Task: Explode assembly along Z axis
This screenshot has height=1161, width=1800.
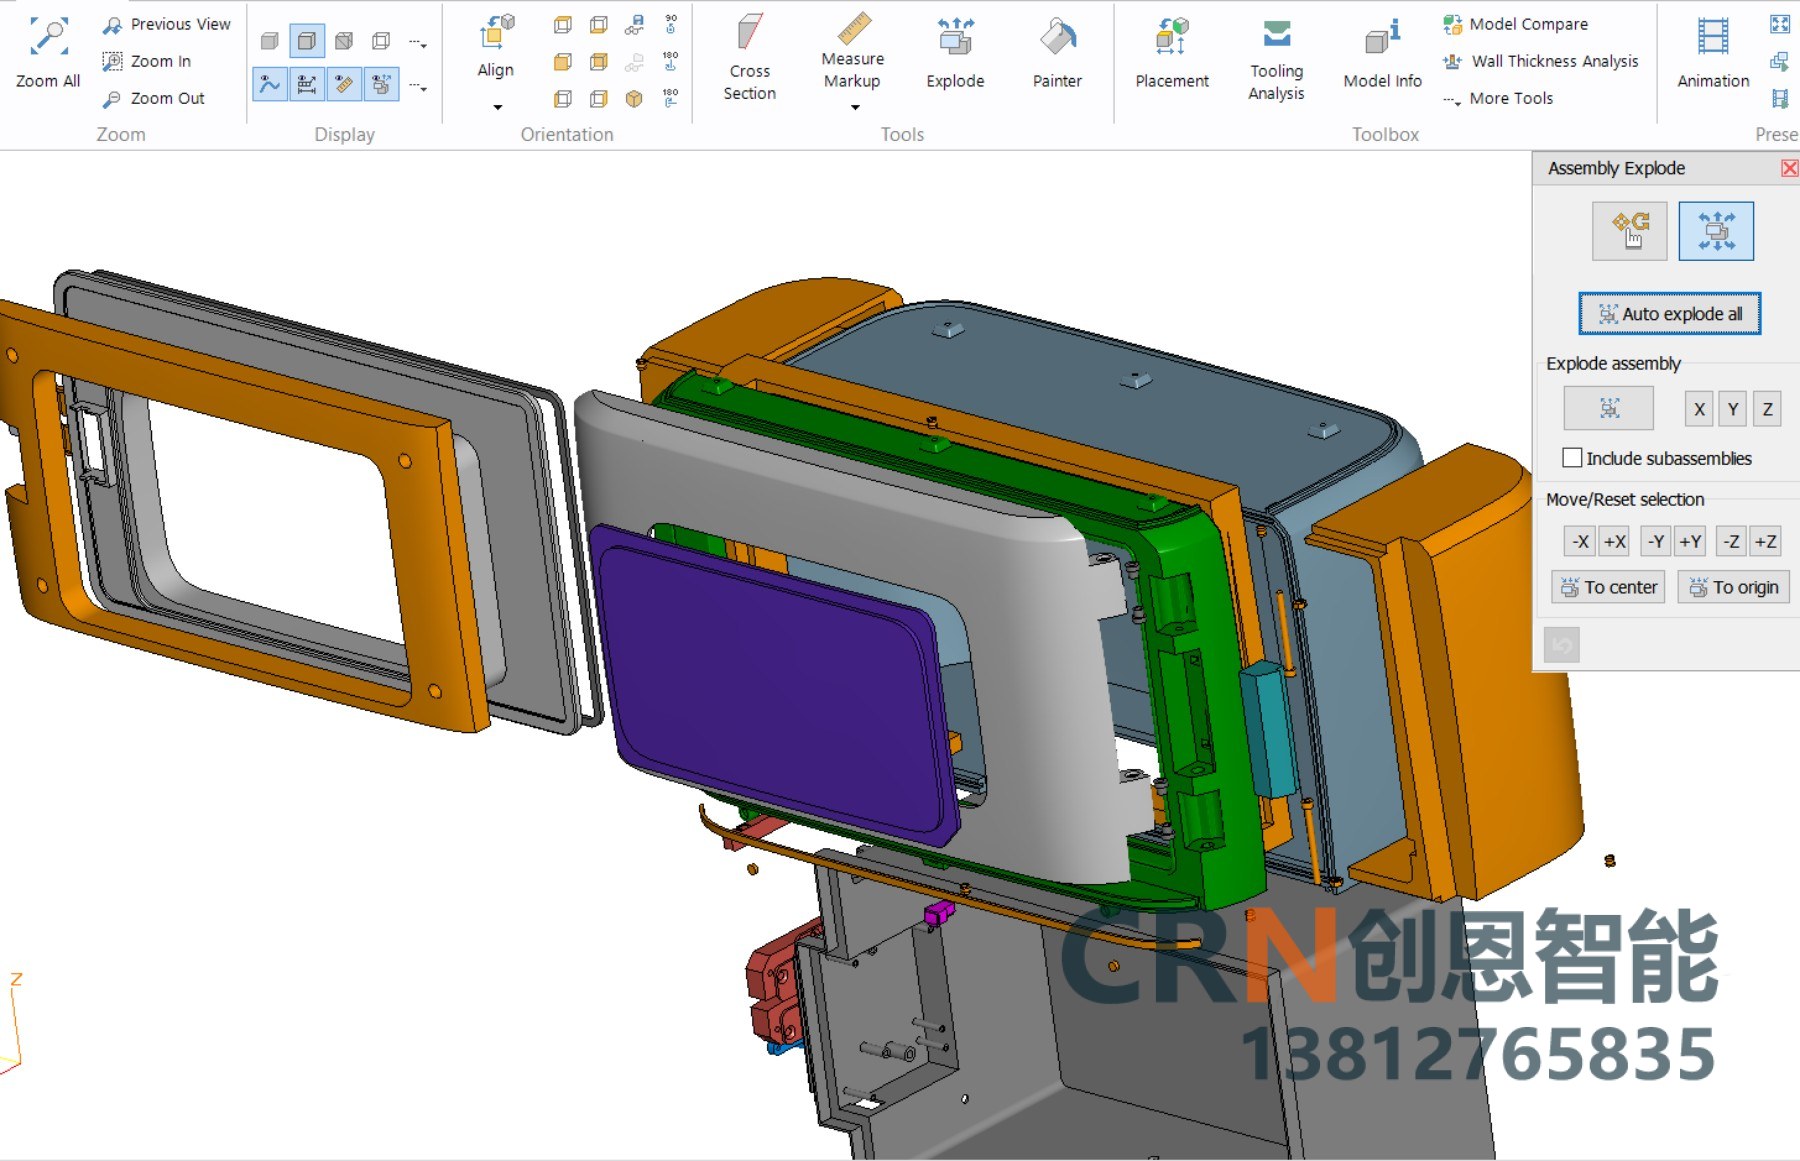Action: click(x=1767, y=409)
